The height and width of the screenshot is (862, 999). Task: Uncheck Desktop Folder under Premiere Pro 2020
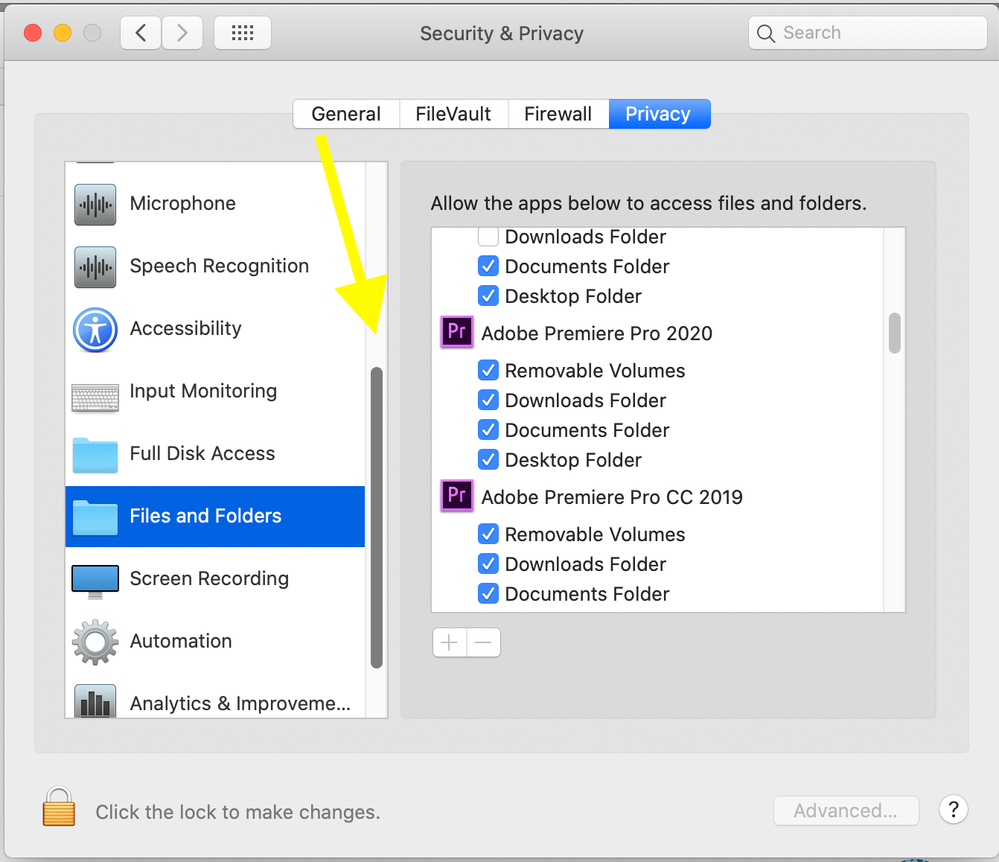tap(488, 459)
